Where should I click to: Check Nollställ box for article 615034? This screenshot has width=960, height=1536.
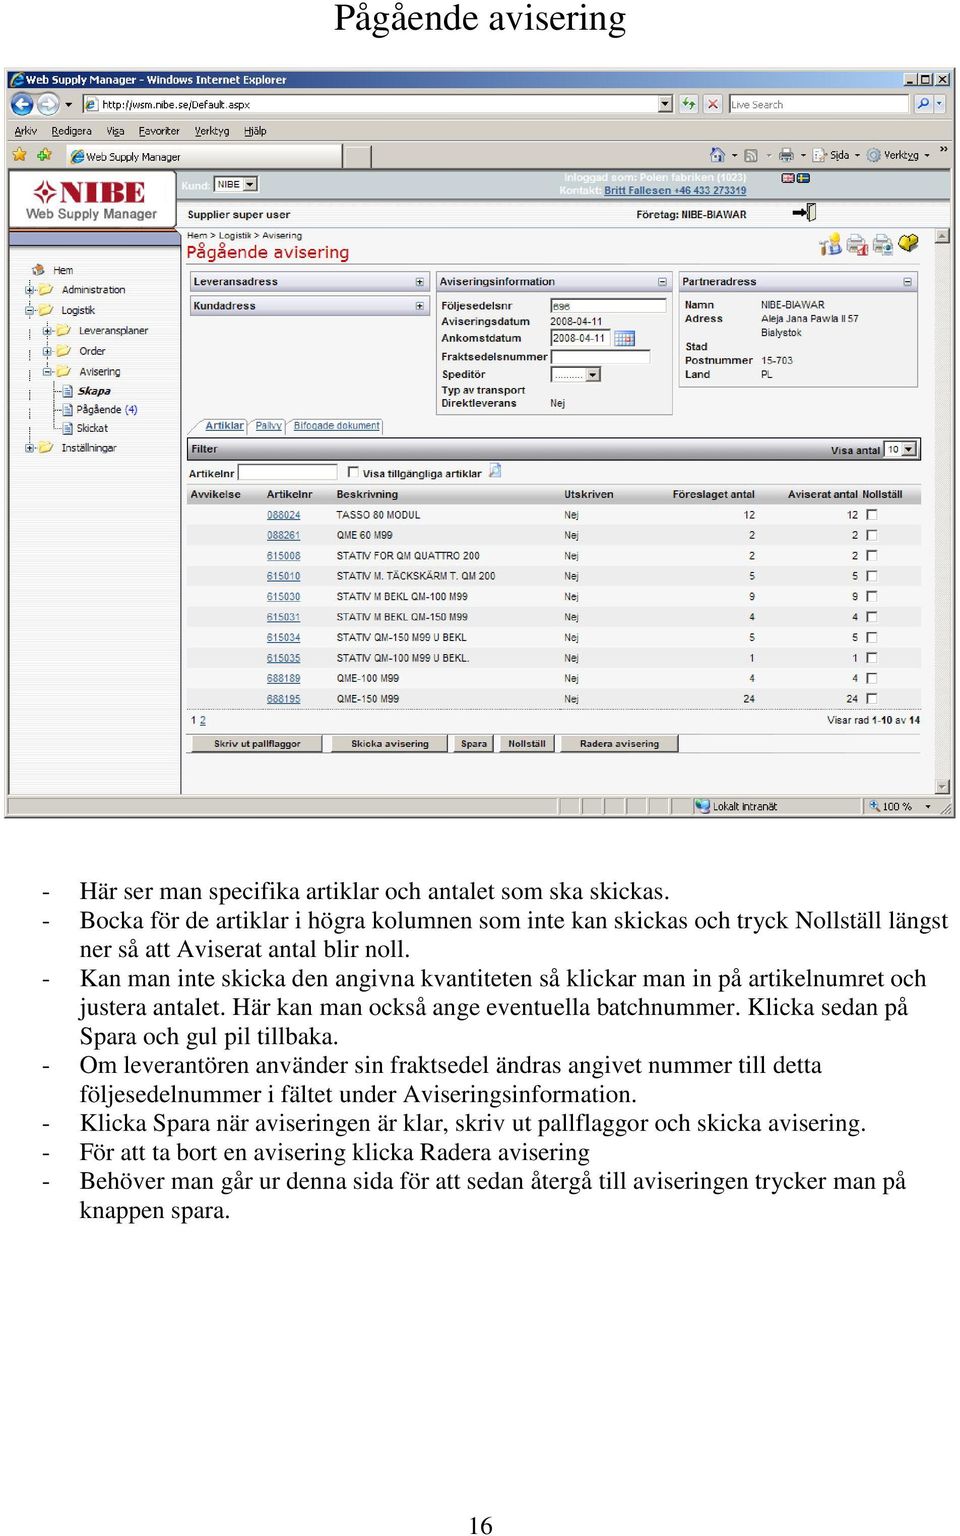872,637
